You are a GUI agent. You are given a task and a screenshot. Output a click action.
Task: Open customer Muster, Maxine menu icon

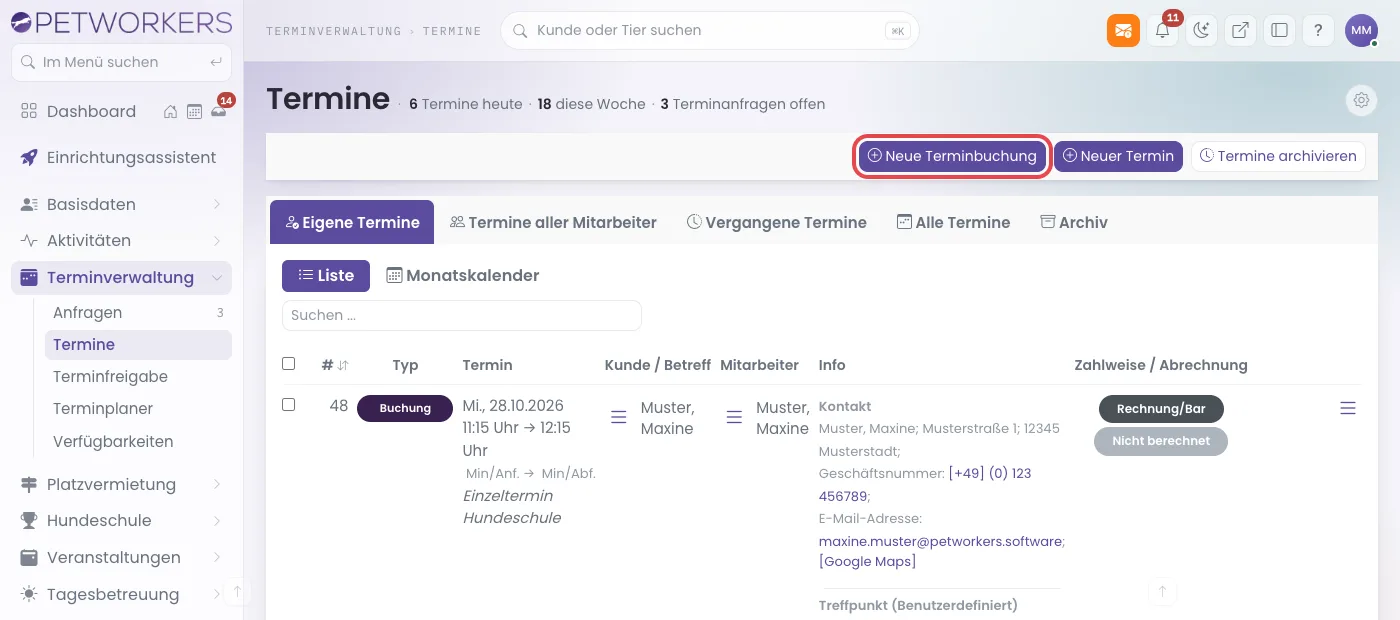pos(619,415)
